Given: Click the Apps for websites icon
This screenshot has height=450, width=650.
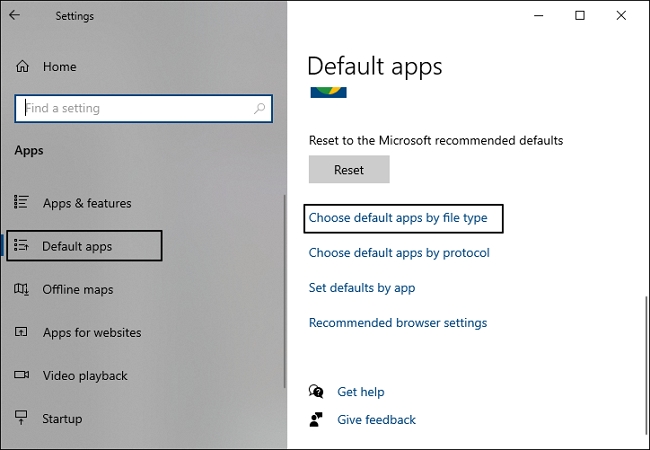Looking at the screenshot, I should [21, 332].
